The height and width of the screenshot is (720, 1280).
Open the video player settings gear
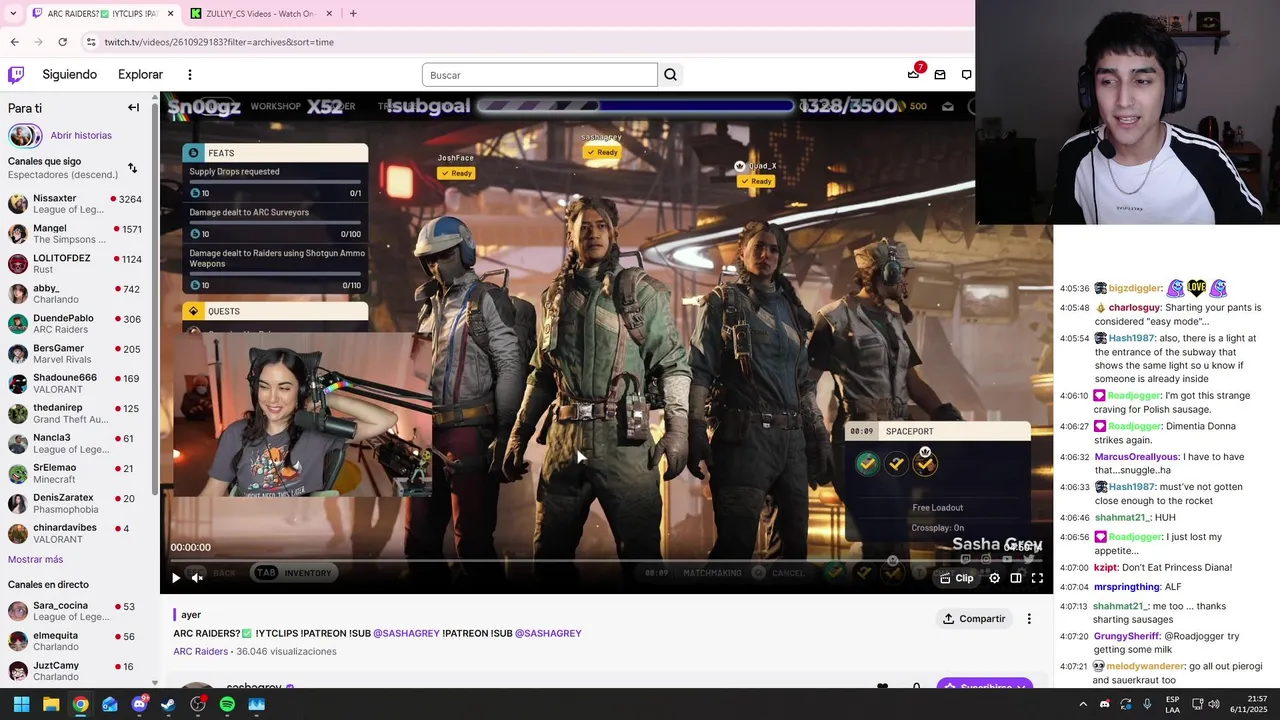point(994,578)
